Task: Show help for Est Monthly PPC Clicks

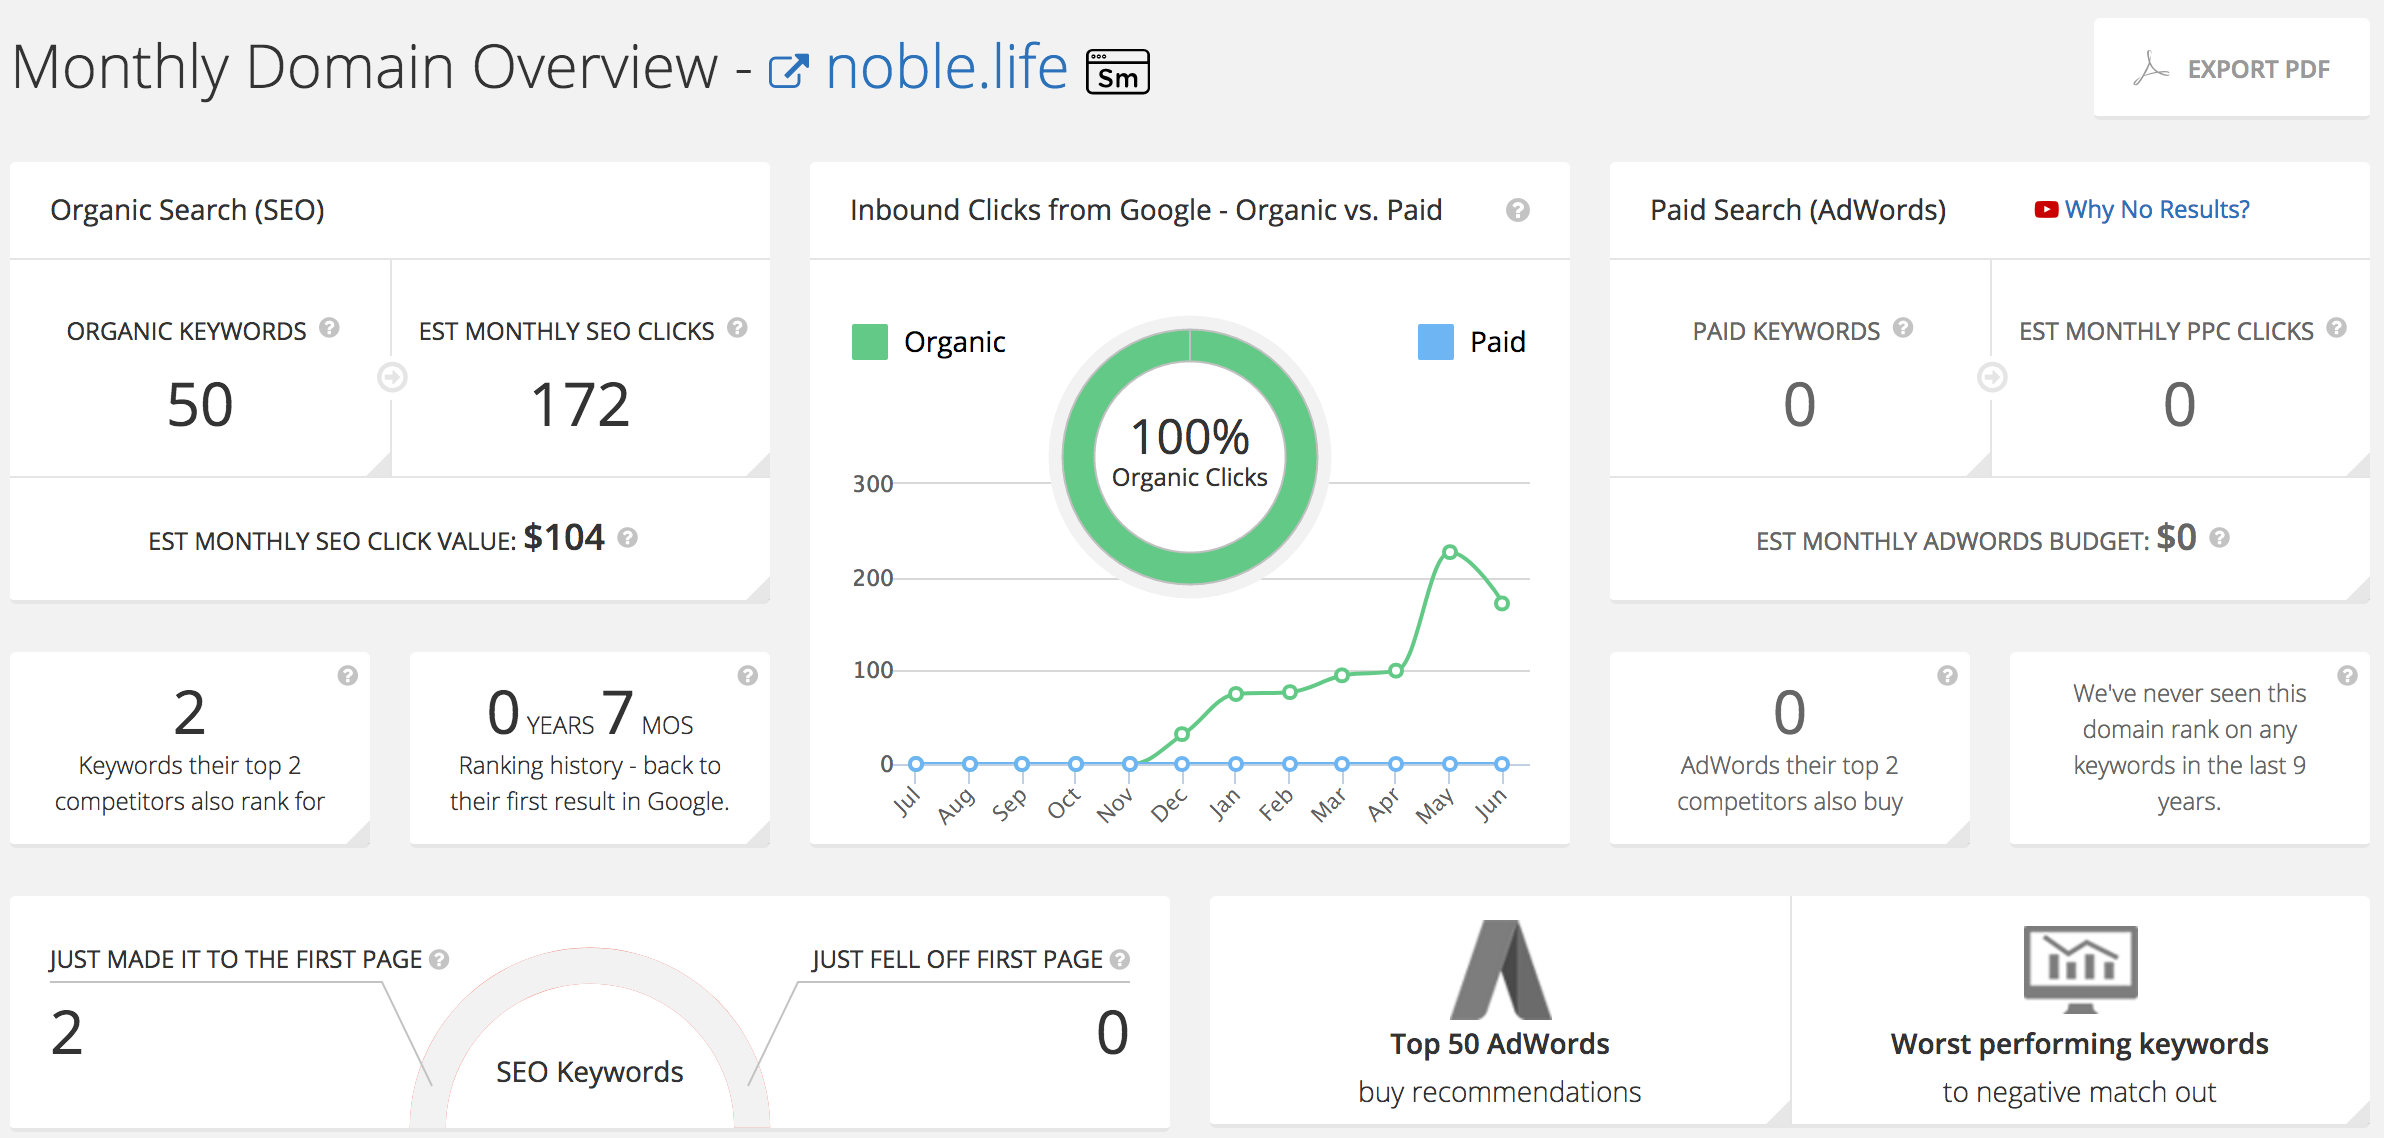Action: 2336,328
